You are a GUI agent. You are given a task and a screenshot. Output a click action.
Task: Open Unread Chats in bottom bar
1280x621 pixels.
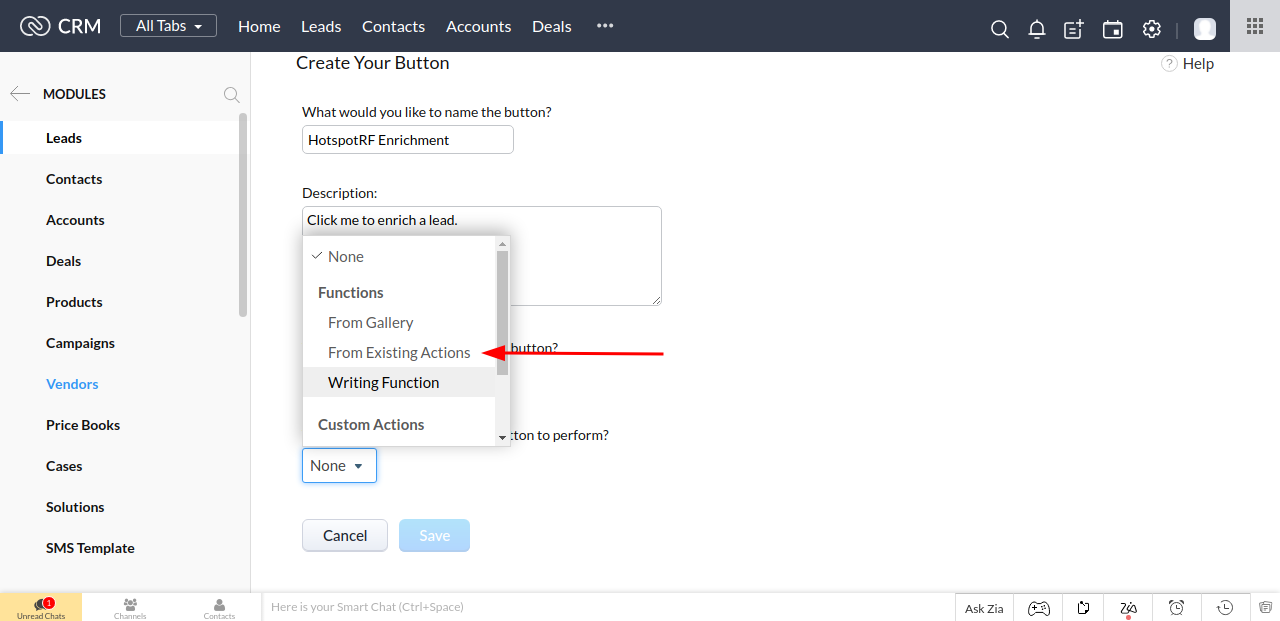41,608
